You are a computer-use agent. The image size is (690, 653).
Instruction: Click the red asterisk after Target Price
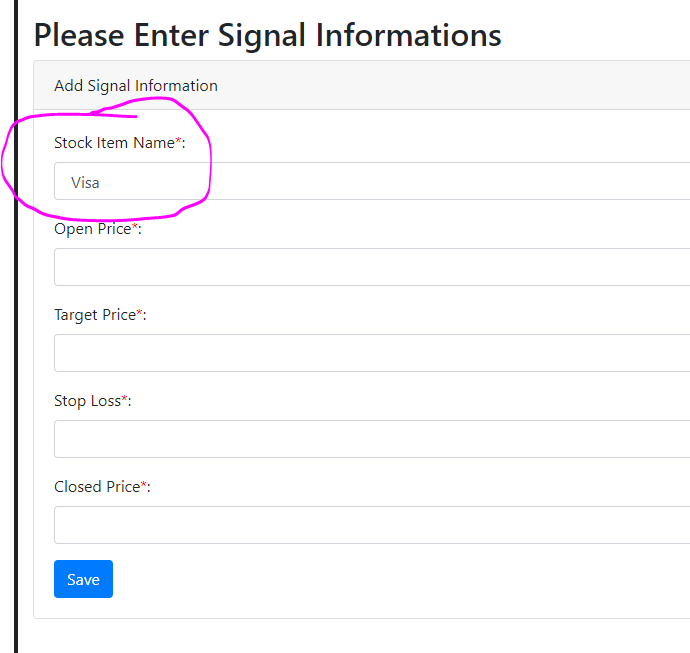tap(139, 314)
